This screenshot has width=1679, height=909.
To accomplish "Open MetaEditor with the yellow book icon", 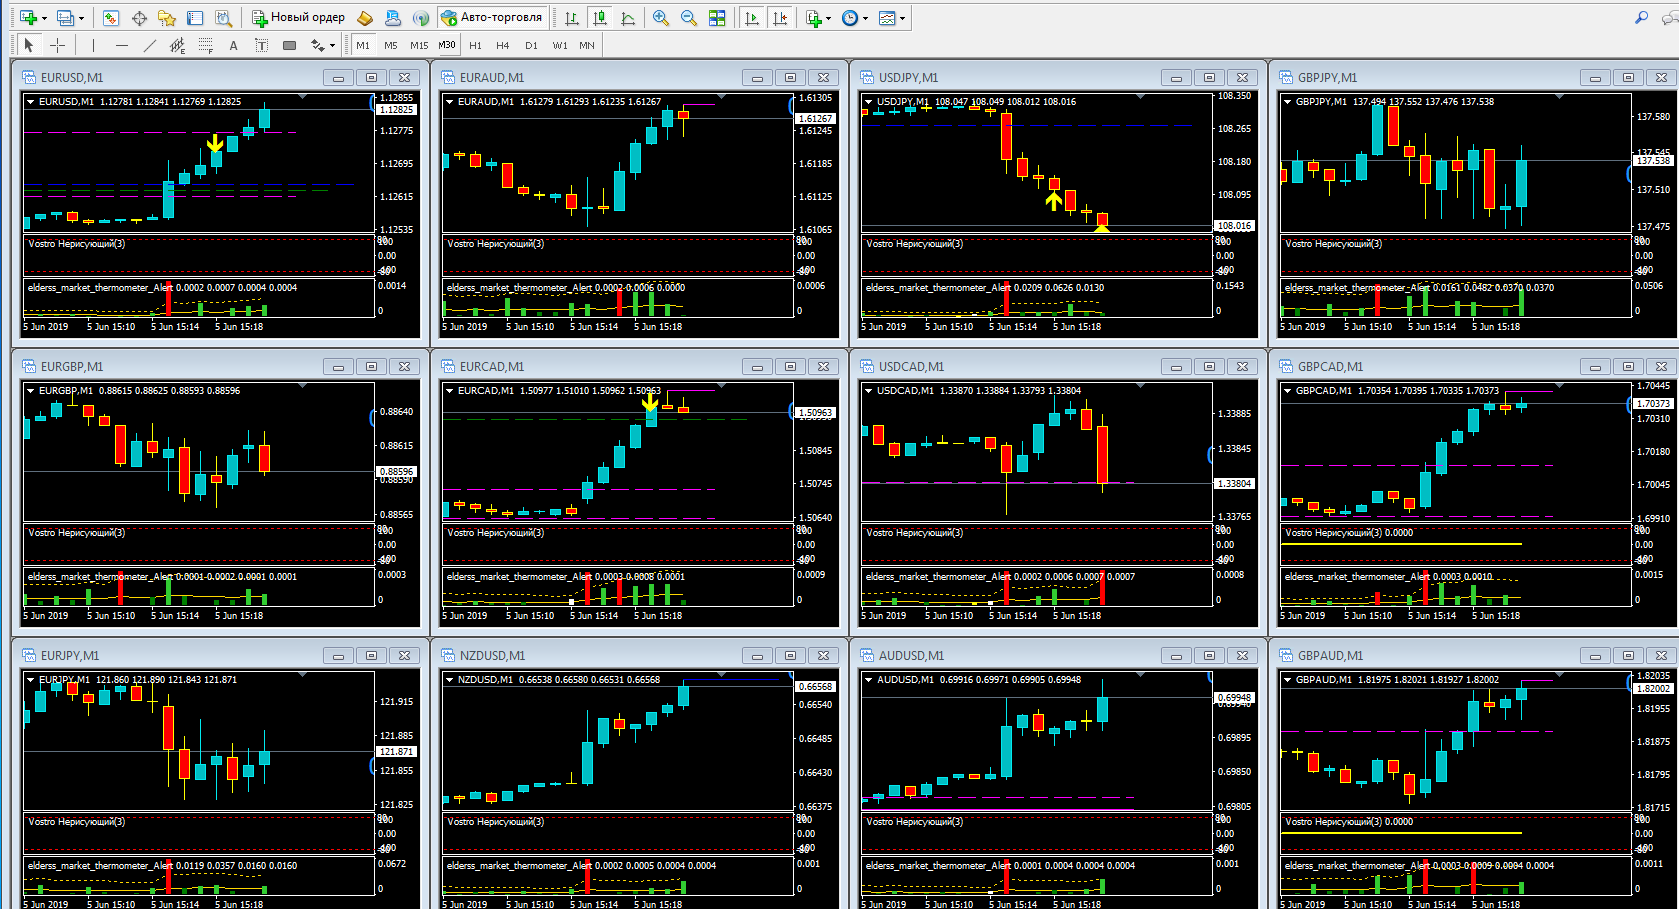I will [x=365, y=17].
